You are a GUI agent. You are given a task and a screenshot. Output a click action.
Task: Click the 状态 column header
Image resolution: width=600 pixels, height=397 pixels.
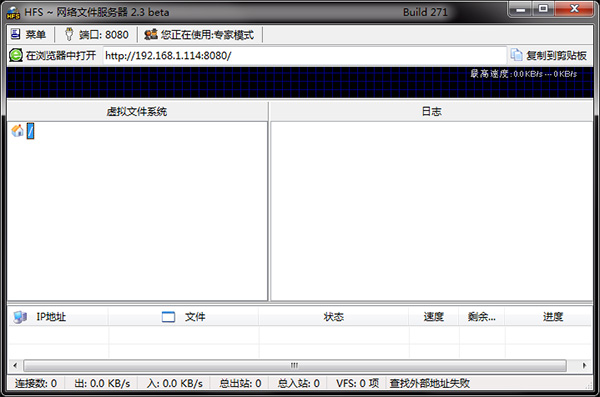click(334, 317)
